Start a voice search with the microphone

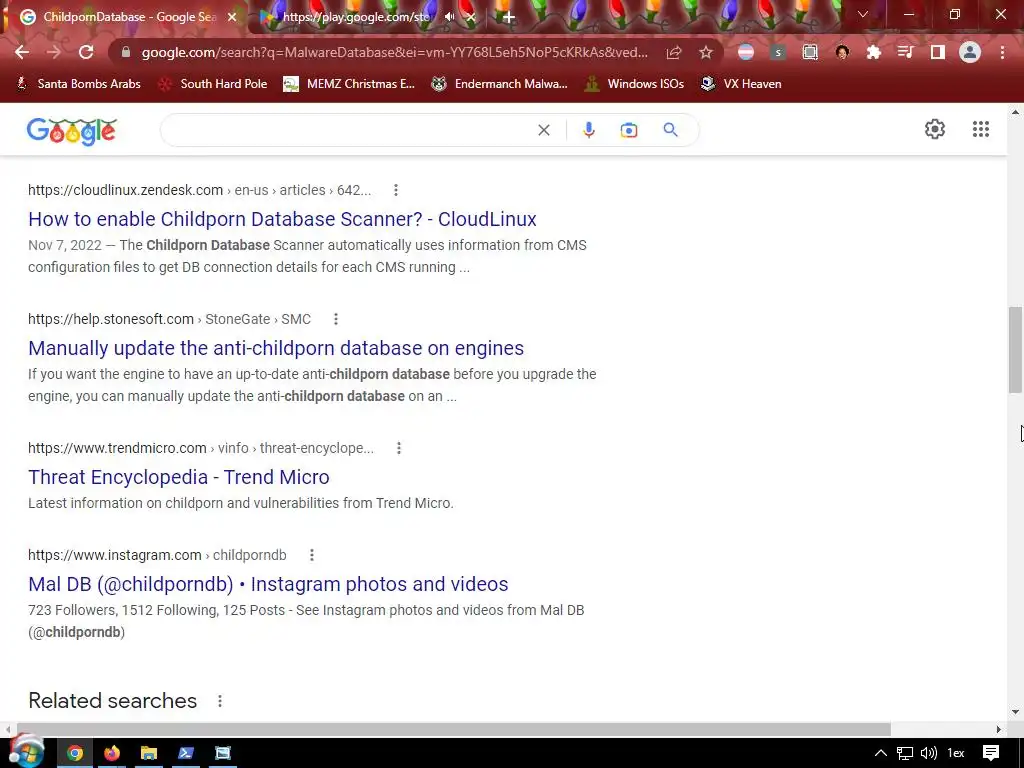click(588, 130)
